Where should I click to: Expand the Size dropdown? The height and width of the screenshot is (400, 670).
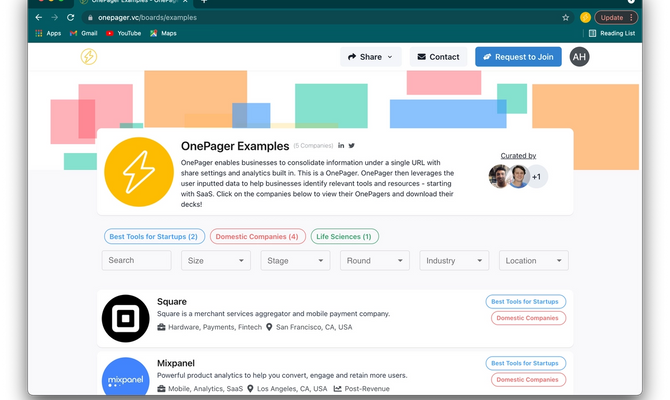click(x=216, y=260)
